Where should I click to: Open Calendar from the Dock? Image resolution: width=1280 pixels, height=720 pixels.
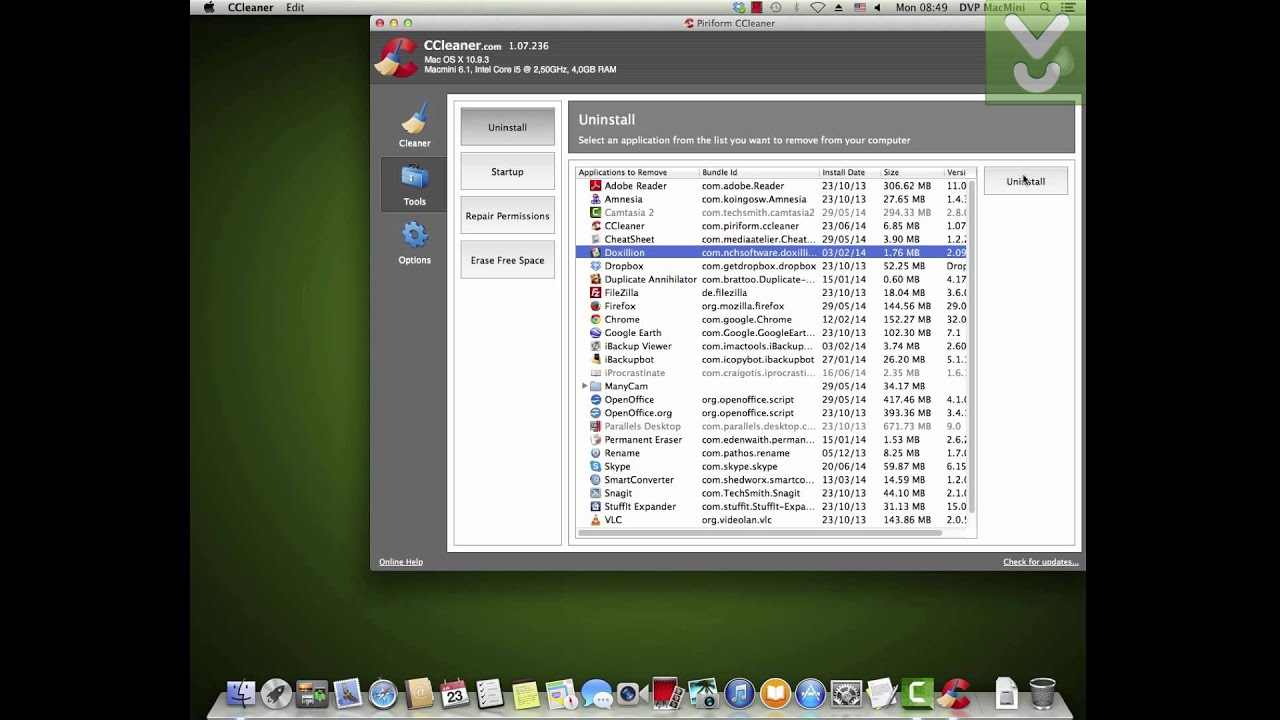coord(454,694)
